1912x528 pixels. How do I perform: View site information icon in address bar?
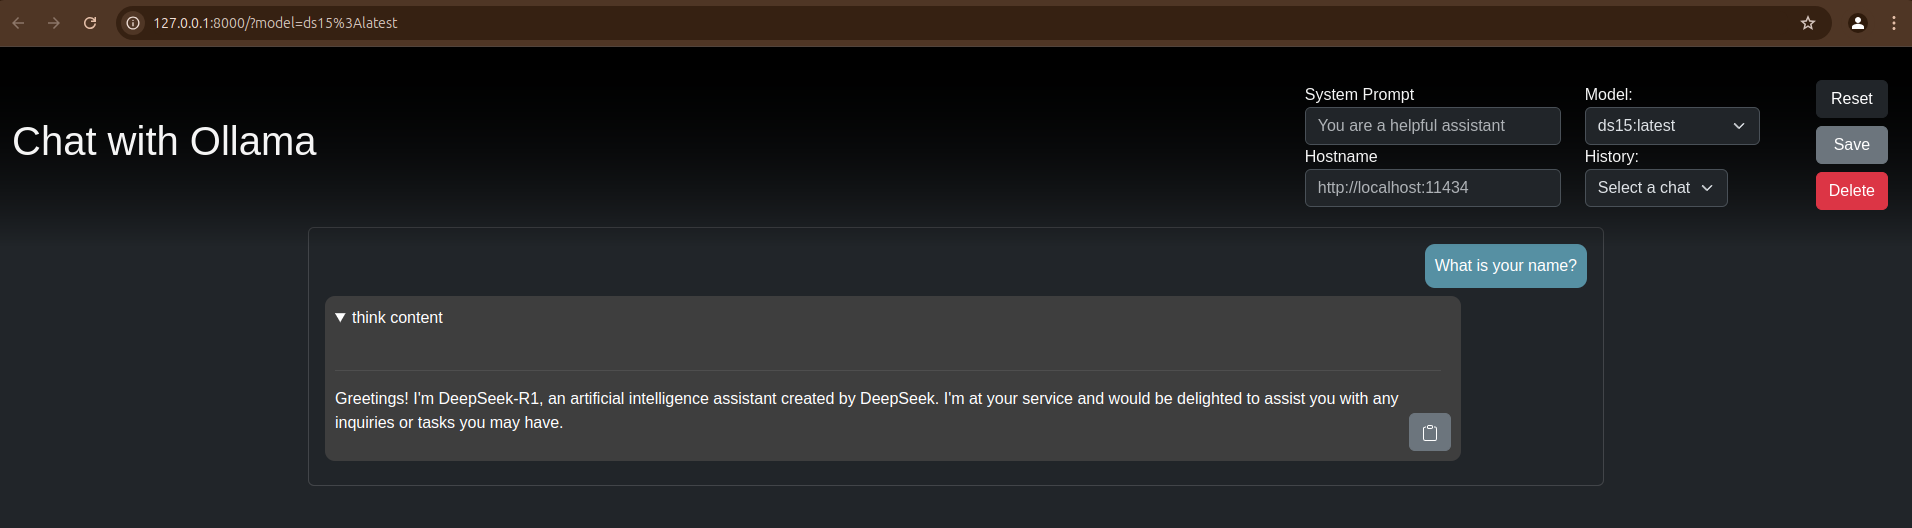[133, 23]
